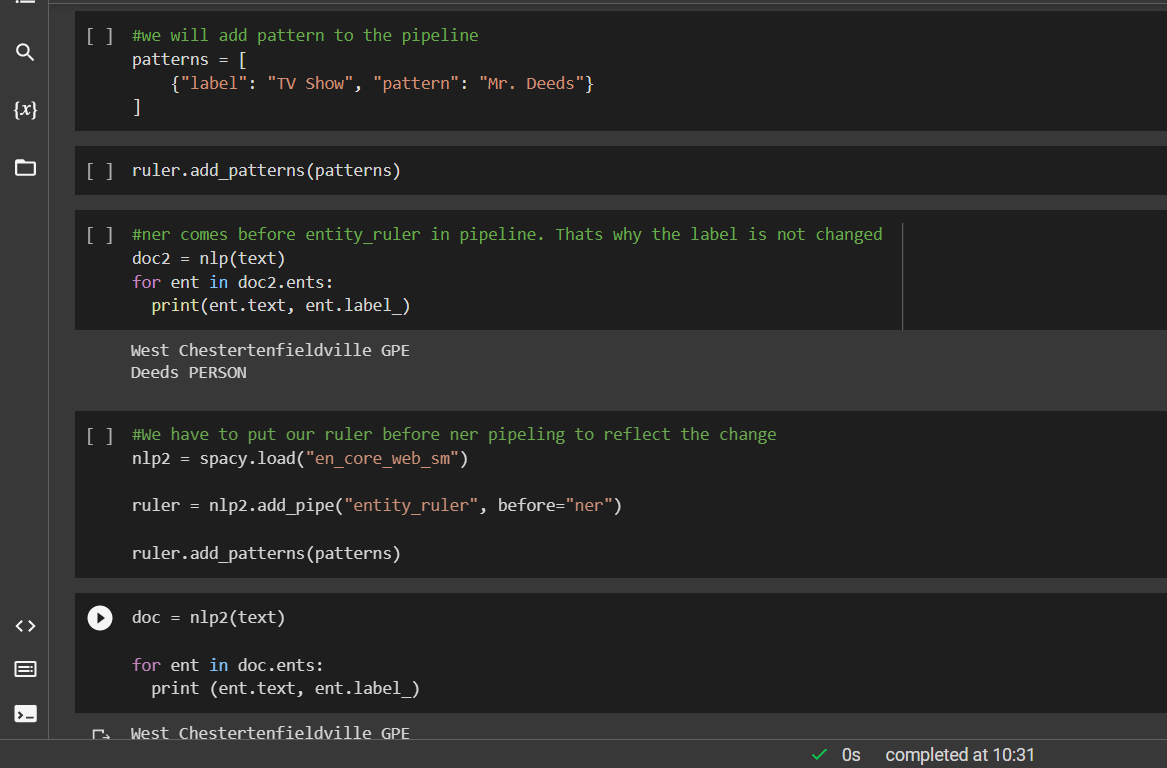Click the cell output toggle icon

100,735
